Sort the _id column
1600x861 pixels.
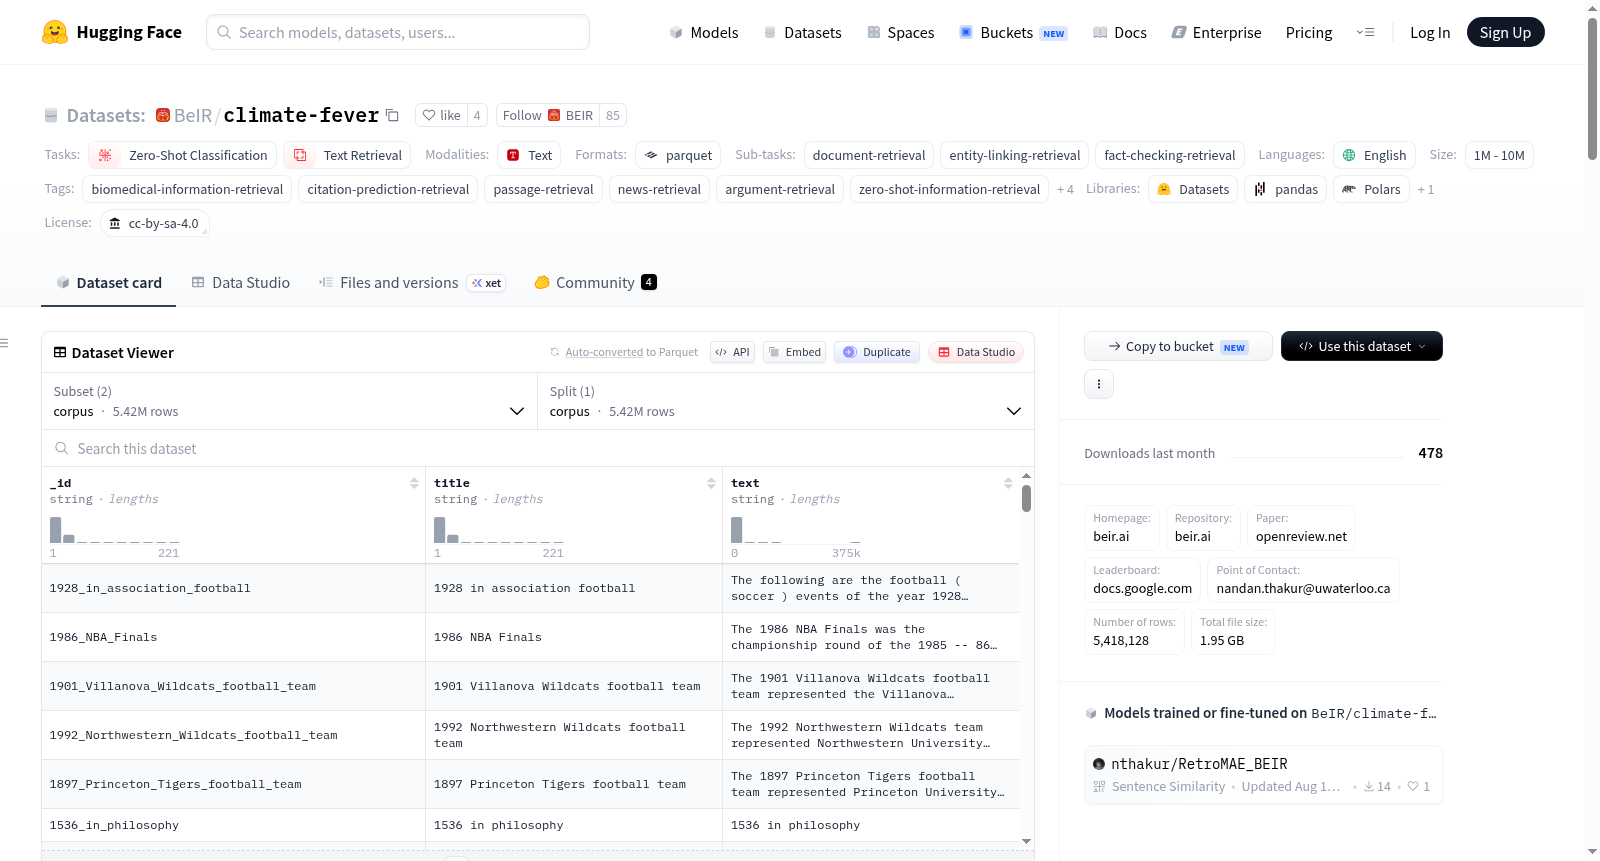tap(414, 483)
